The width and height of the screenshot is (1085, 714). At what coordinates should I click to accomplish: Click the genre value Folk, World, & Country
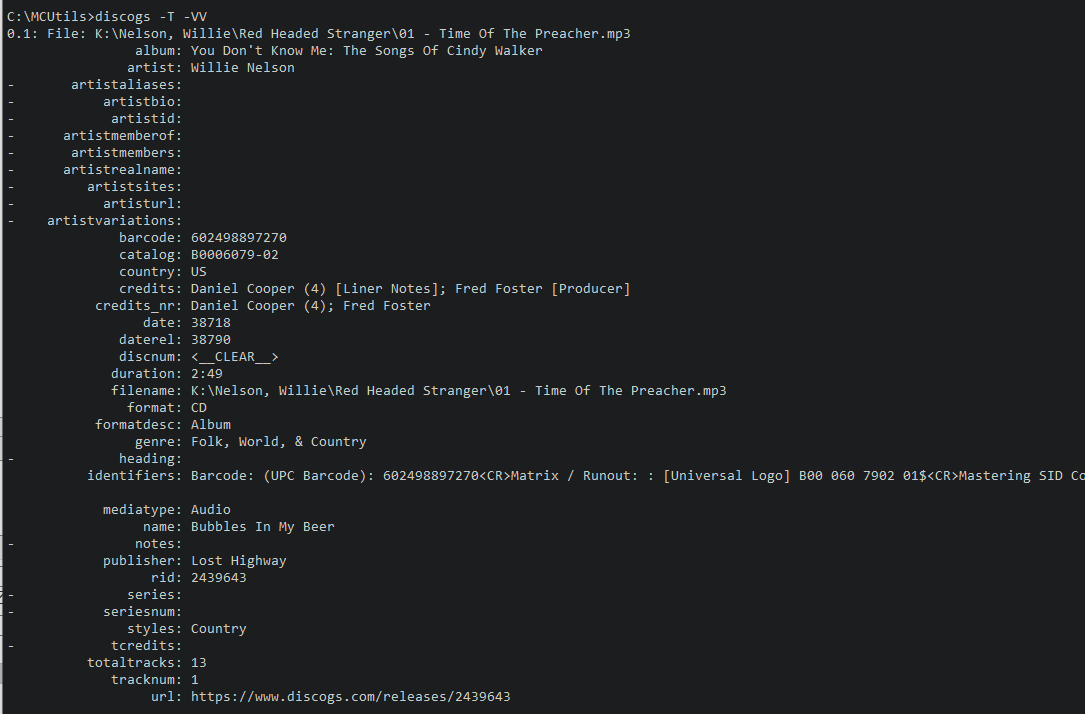(x=279, y=441)
